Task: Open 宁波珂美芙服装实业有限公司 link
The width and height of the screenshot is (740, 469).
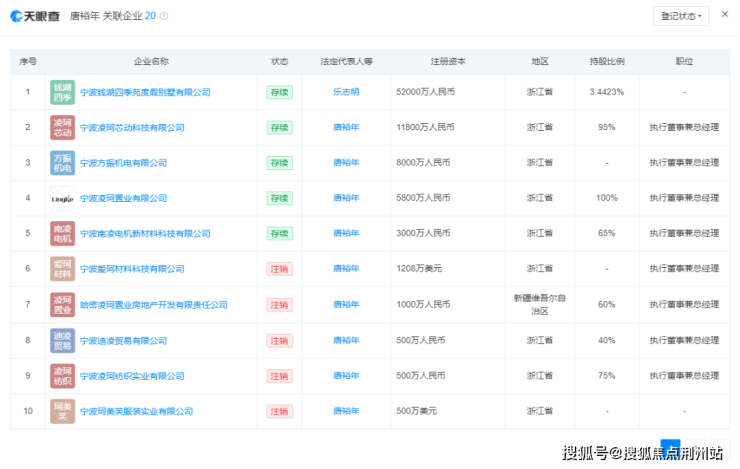Action: click(136, 411)
